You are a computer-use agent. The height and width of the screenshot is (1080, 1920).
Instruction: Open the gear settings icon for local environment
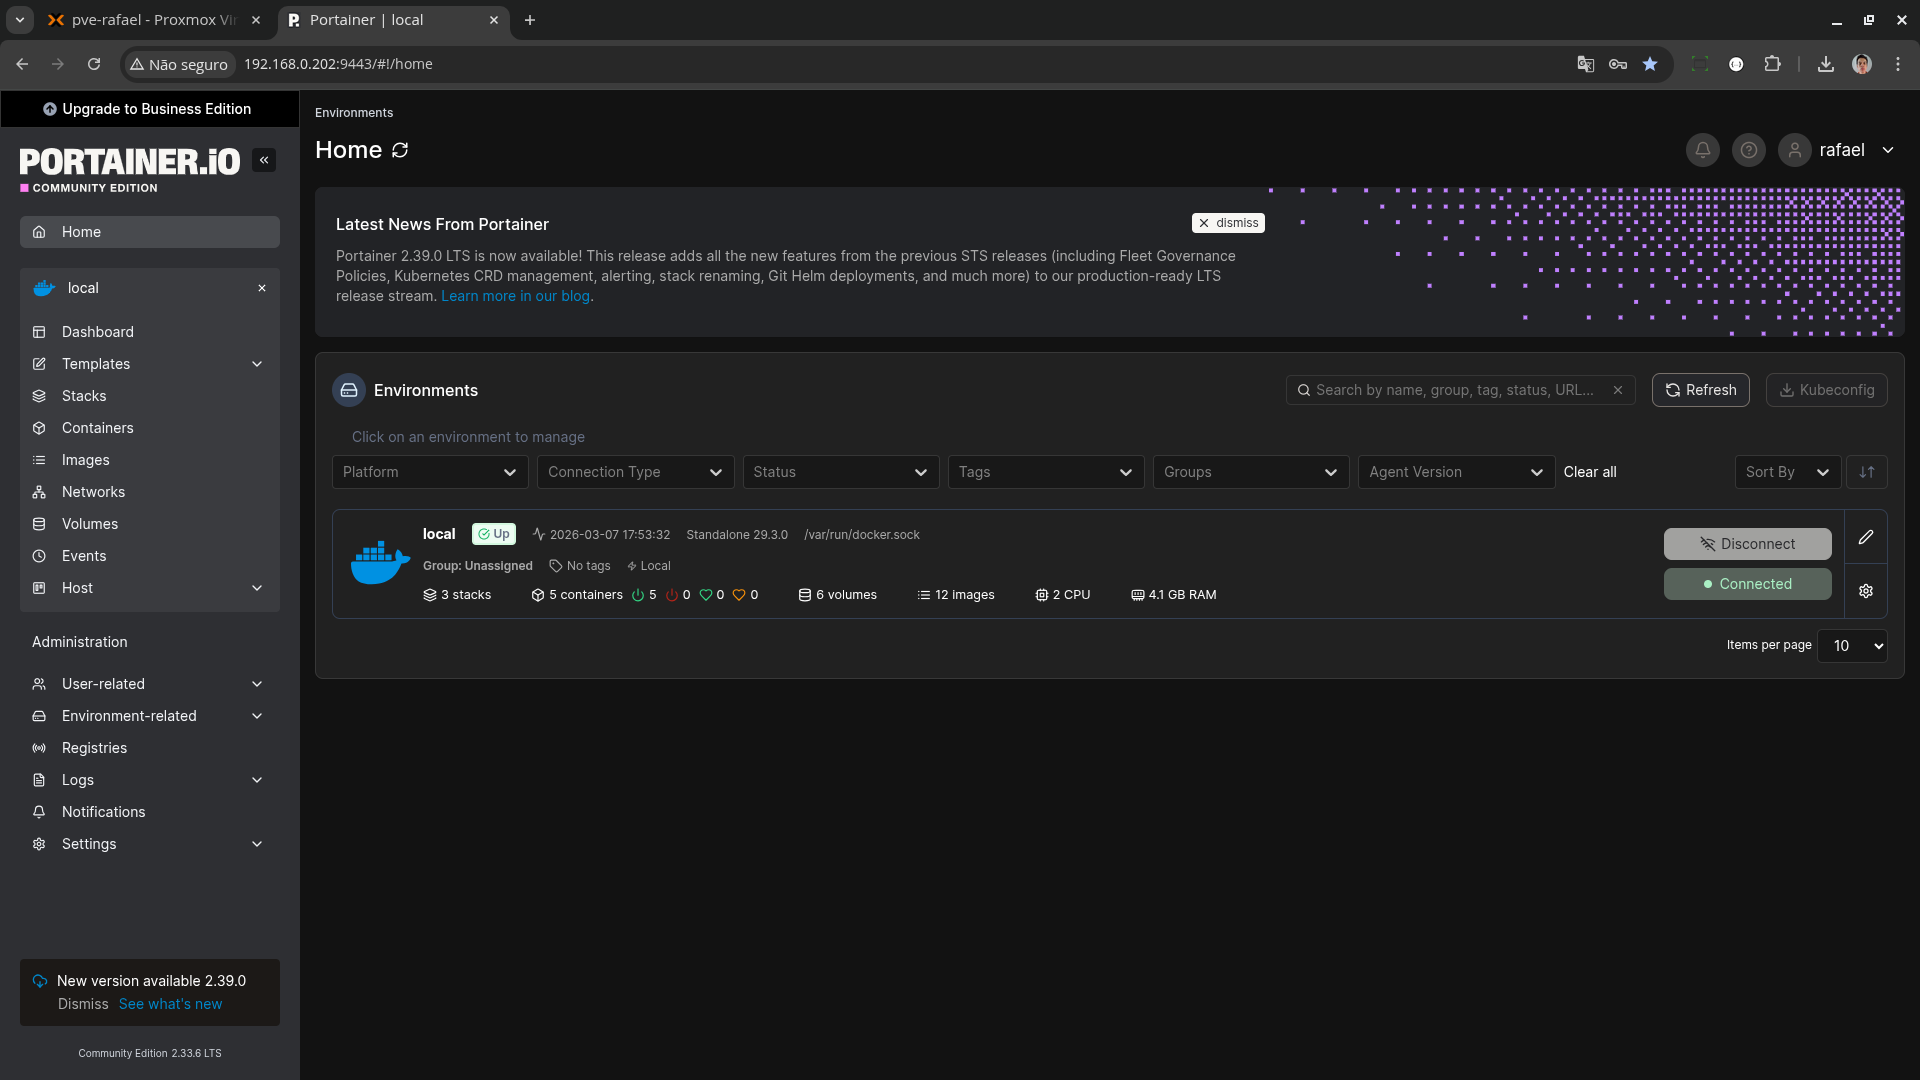point(1866,591)
